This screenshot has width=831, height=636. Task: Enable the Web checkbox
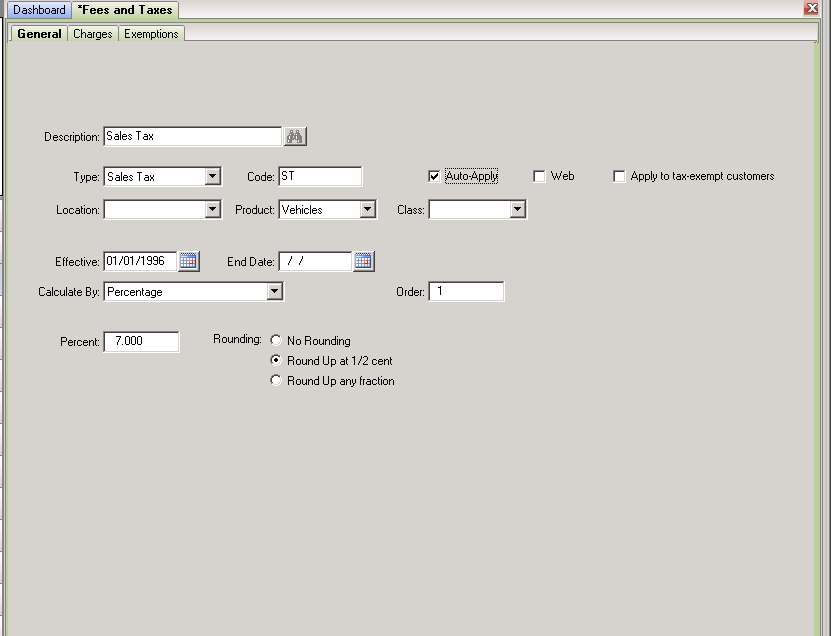pyautogui.click(x=539, y=176)
